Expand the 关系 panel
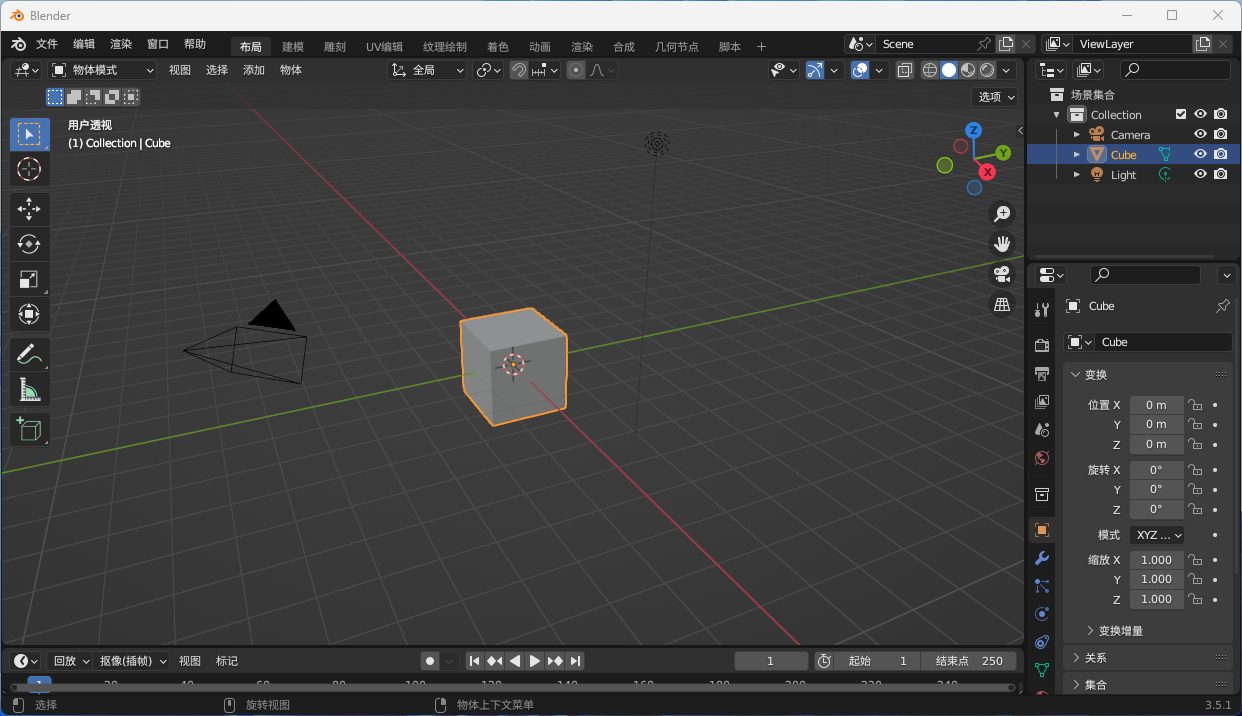Viewport: 1242px width, 716px height. click(1076, 658)
